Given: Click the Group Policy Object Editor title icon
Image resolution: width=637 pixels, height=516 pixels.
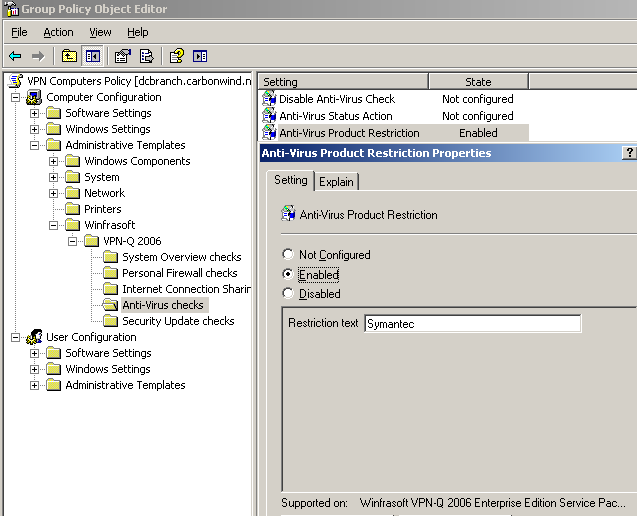Looking at the screenshot, I should point(11,9).
